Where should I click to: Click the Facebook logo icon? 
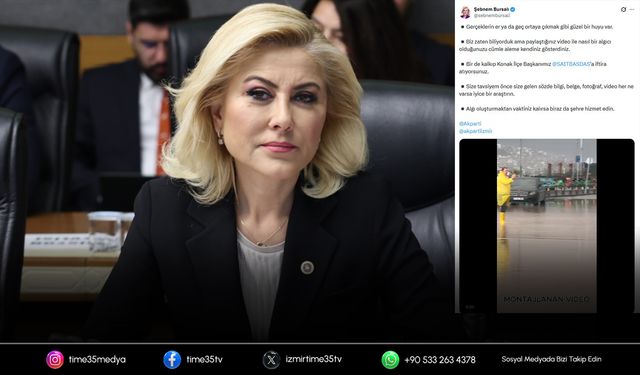click(172, 359)
